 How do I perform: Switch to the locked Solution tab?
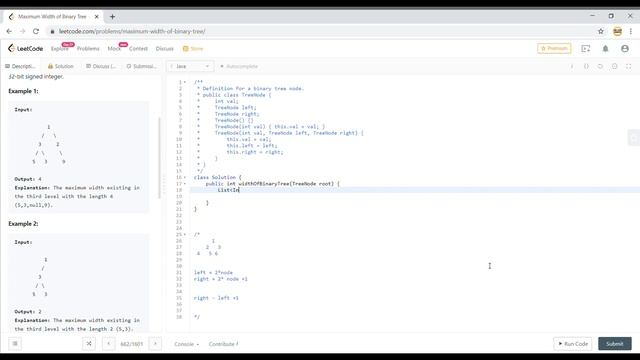tap(60, 66)
